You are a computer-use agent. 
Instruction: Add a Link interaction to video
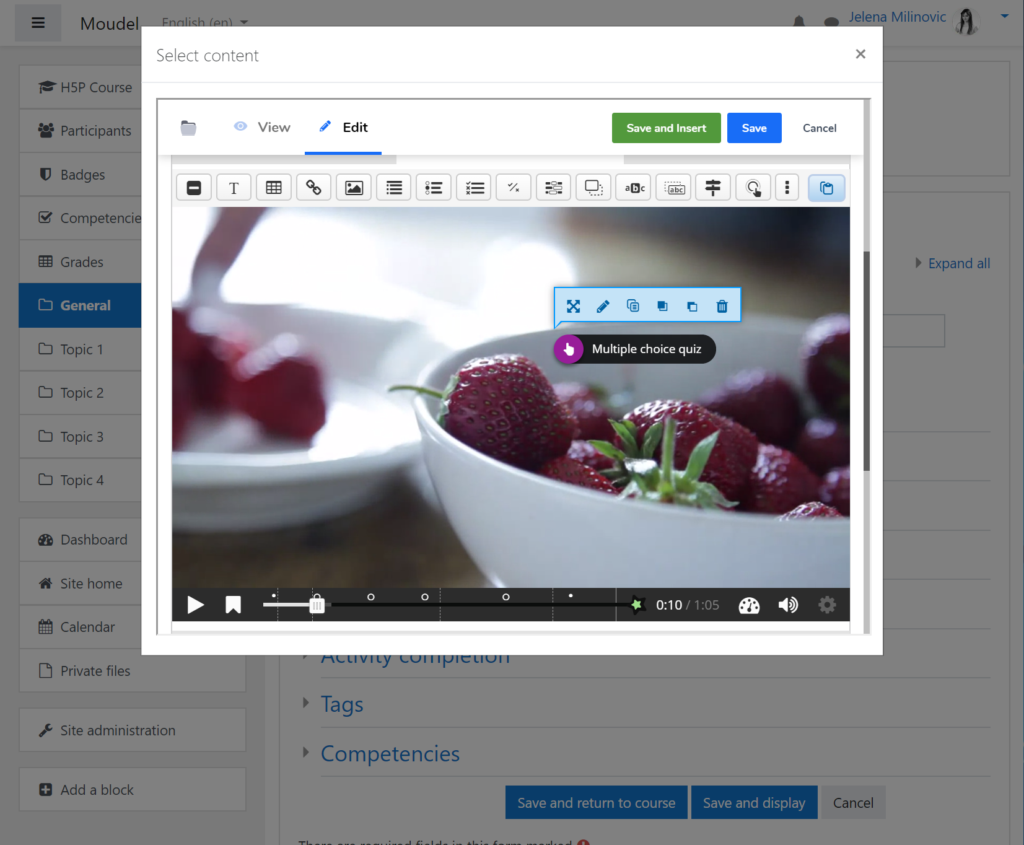[313, 188]
